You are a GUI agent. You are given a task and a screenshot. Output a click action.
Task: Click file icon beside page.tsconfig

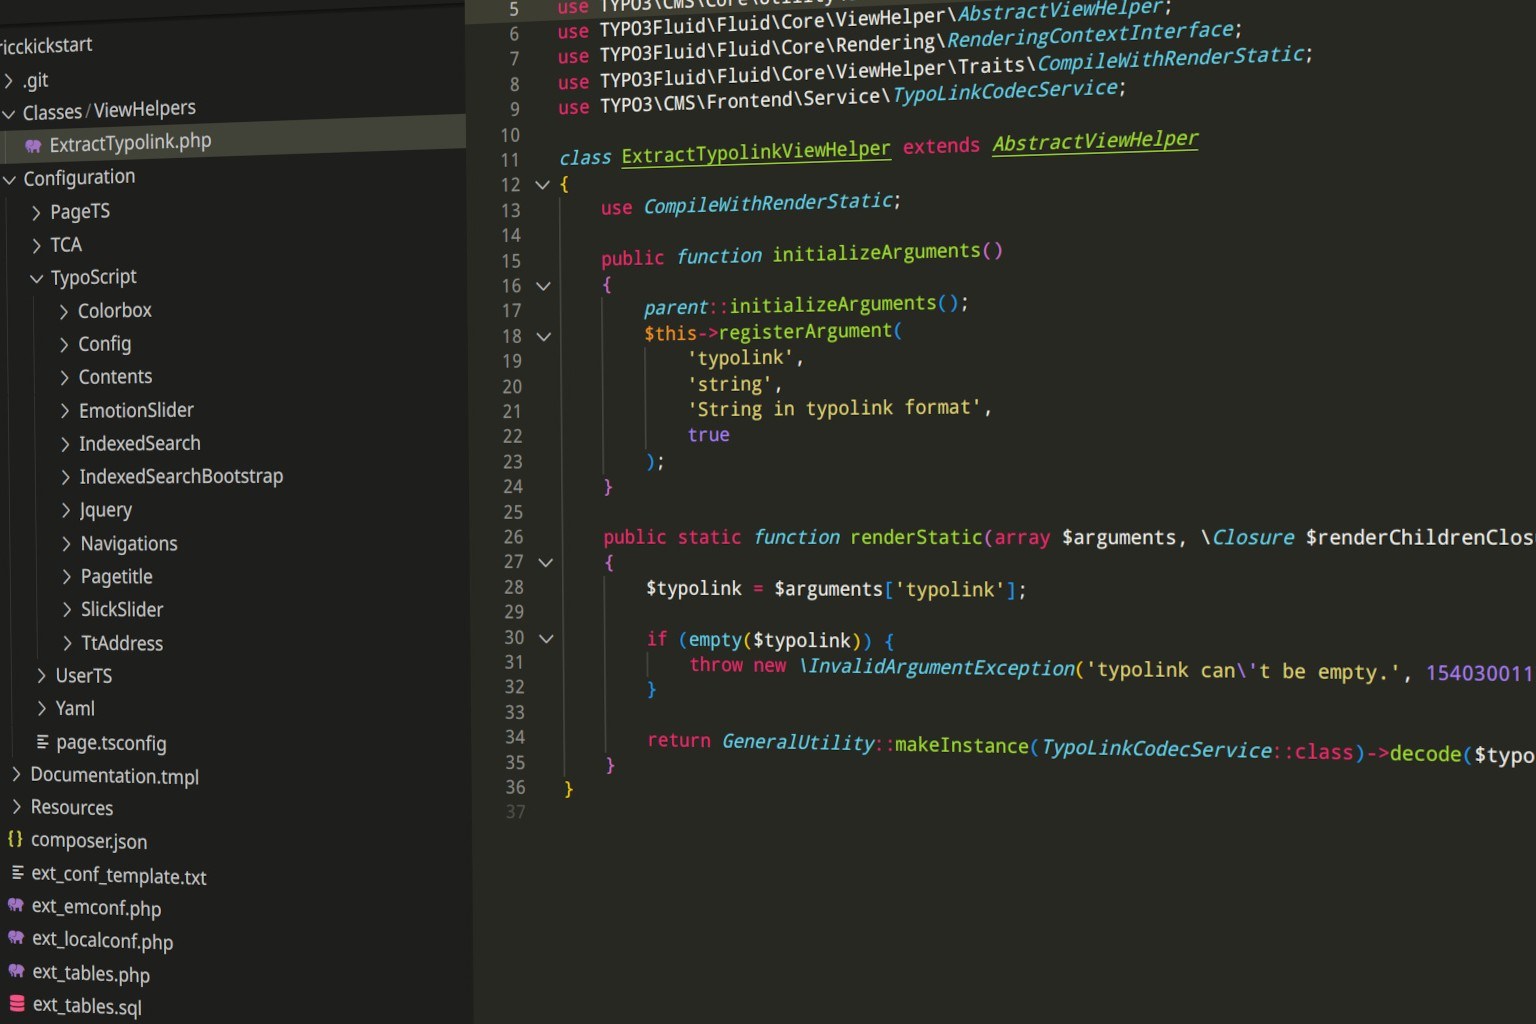click(42, 741)
